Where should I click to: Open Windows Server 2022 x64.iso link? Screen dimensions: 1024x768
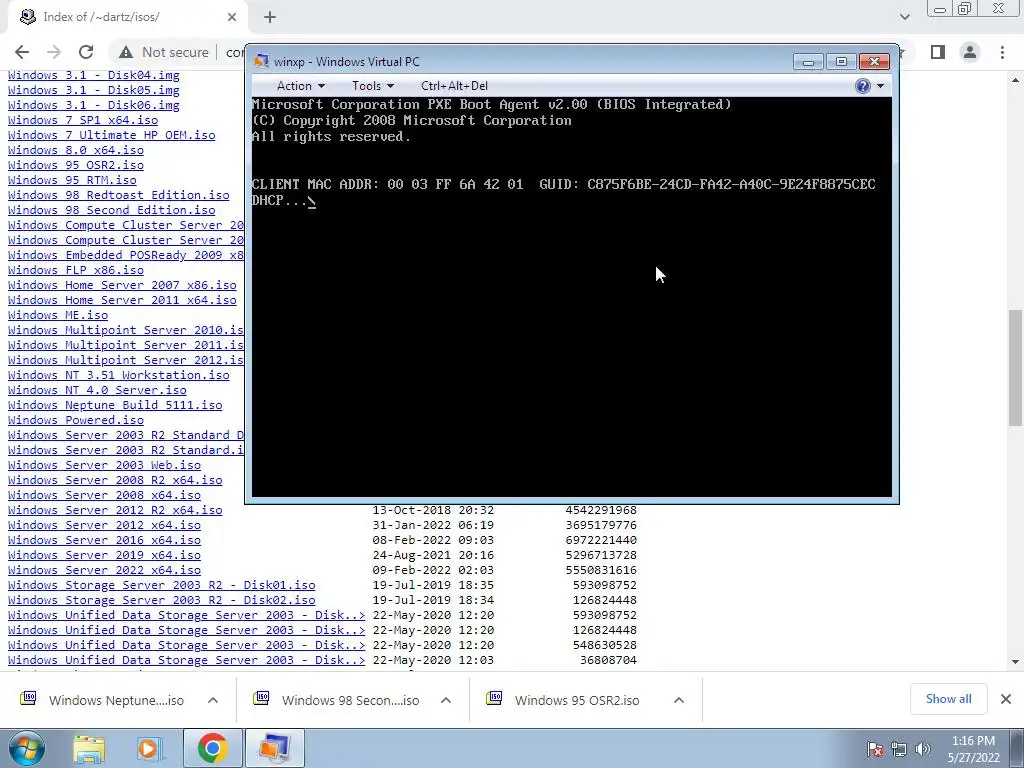(104, 571)
